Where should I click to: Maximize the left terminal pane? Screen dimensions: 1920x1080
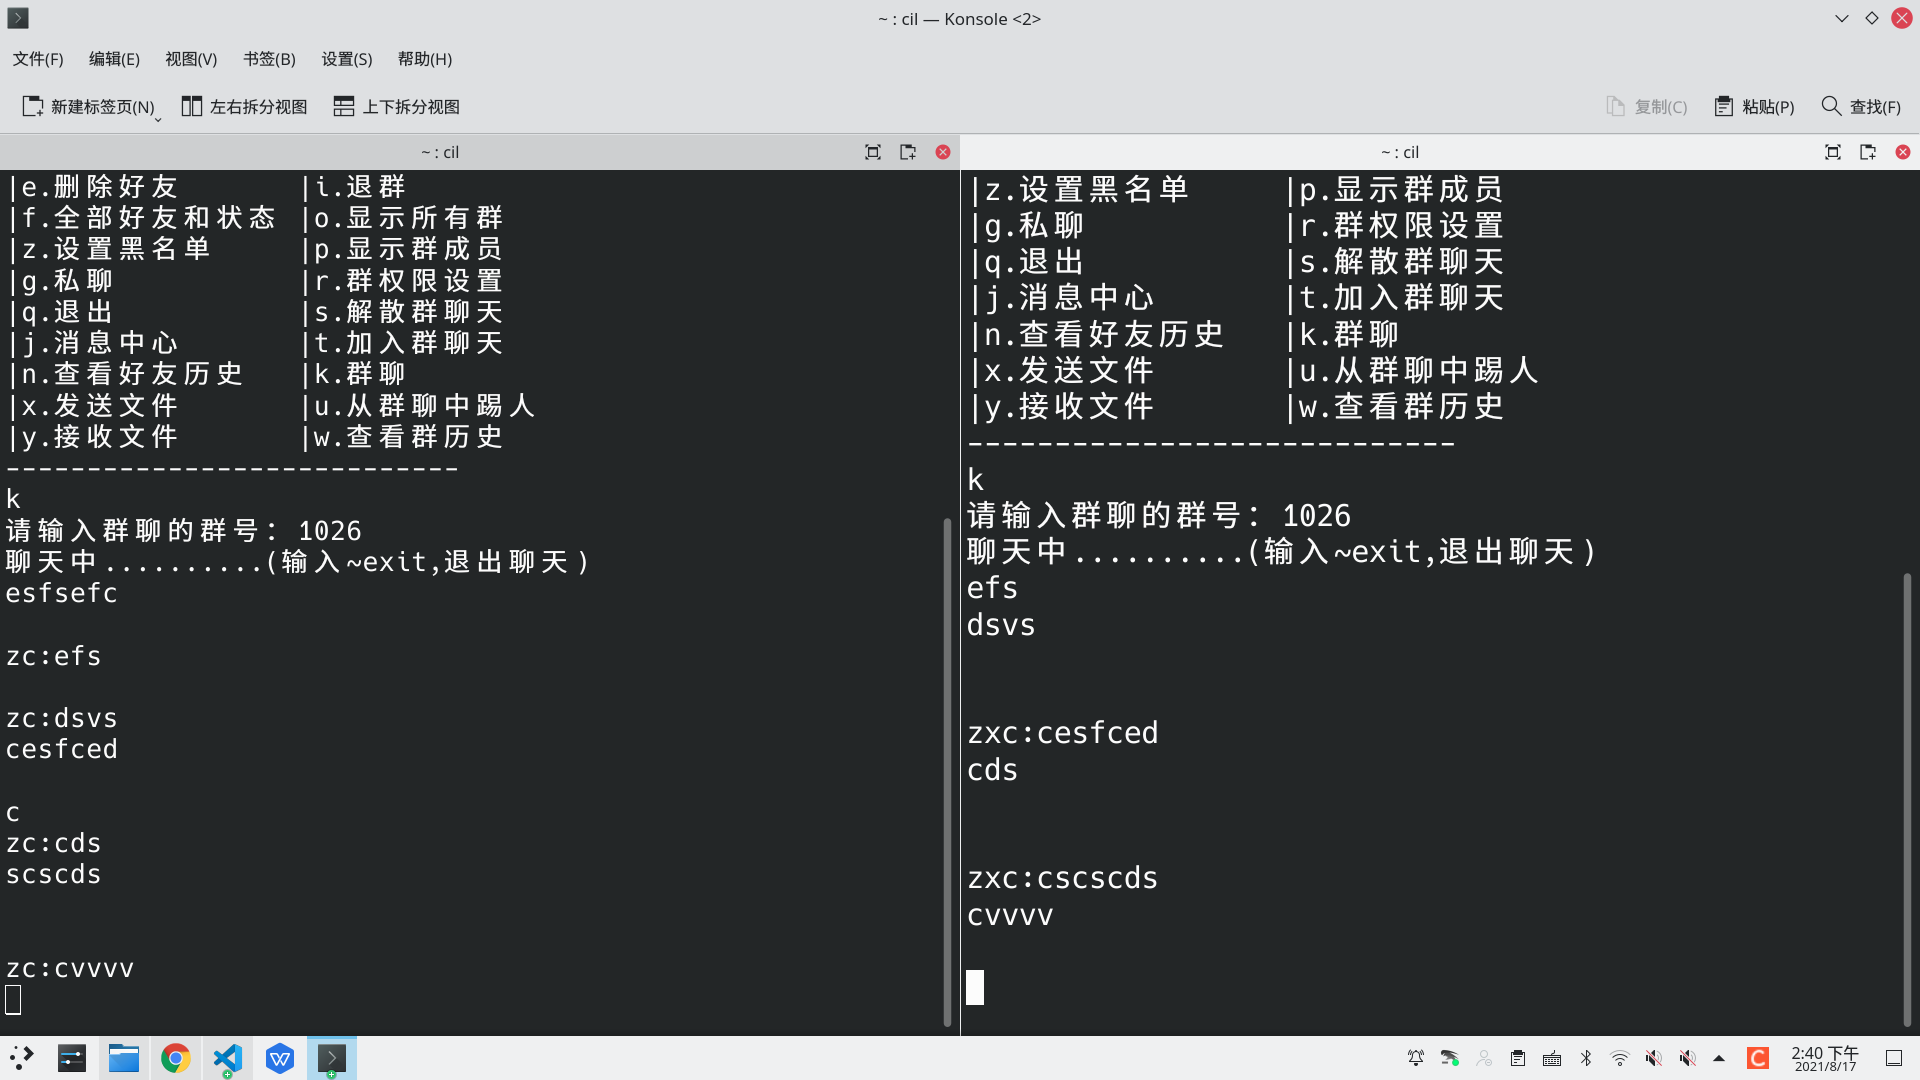pyautogui.click(x=873, y=152)
